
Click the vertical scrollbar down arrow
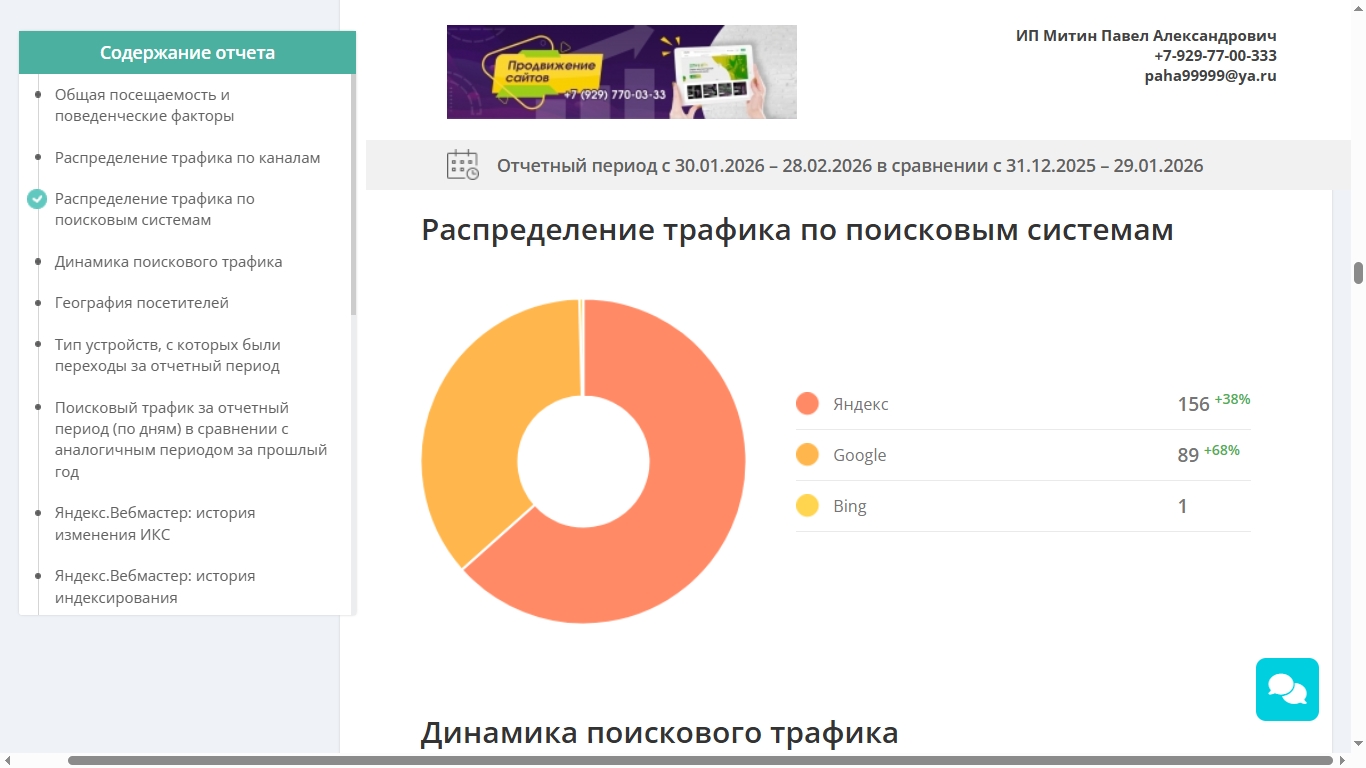pyautogui.click(x=1358, y=744)
